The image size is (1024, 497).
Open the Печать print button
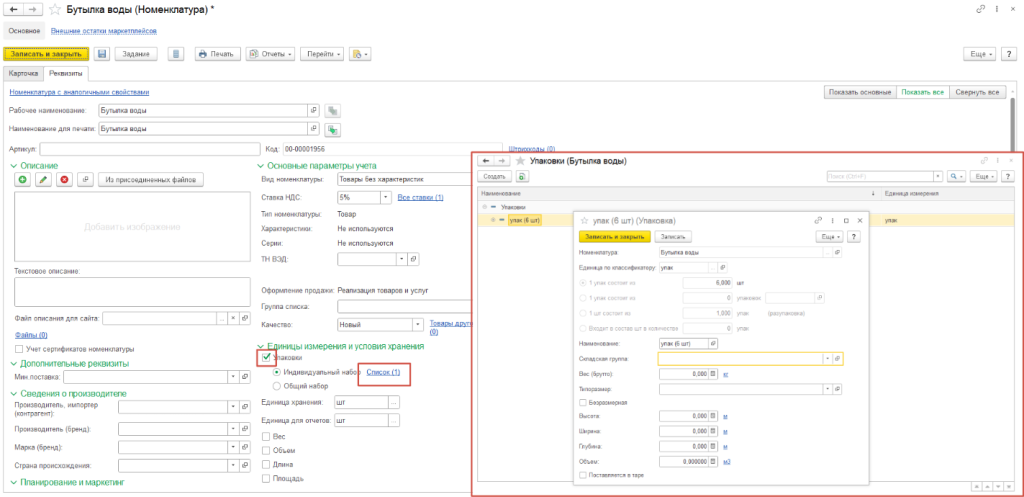pyautogui.click(x=216, y=54)
